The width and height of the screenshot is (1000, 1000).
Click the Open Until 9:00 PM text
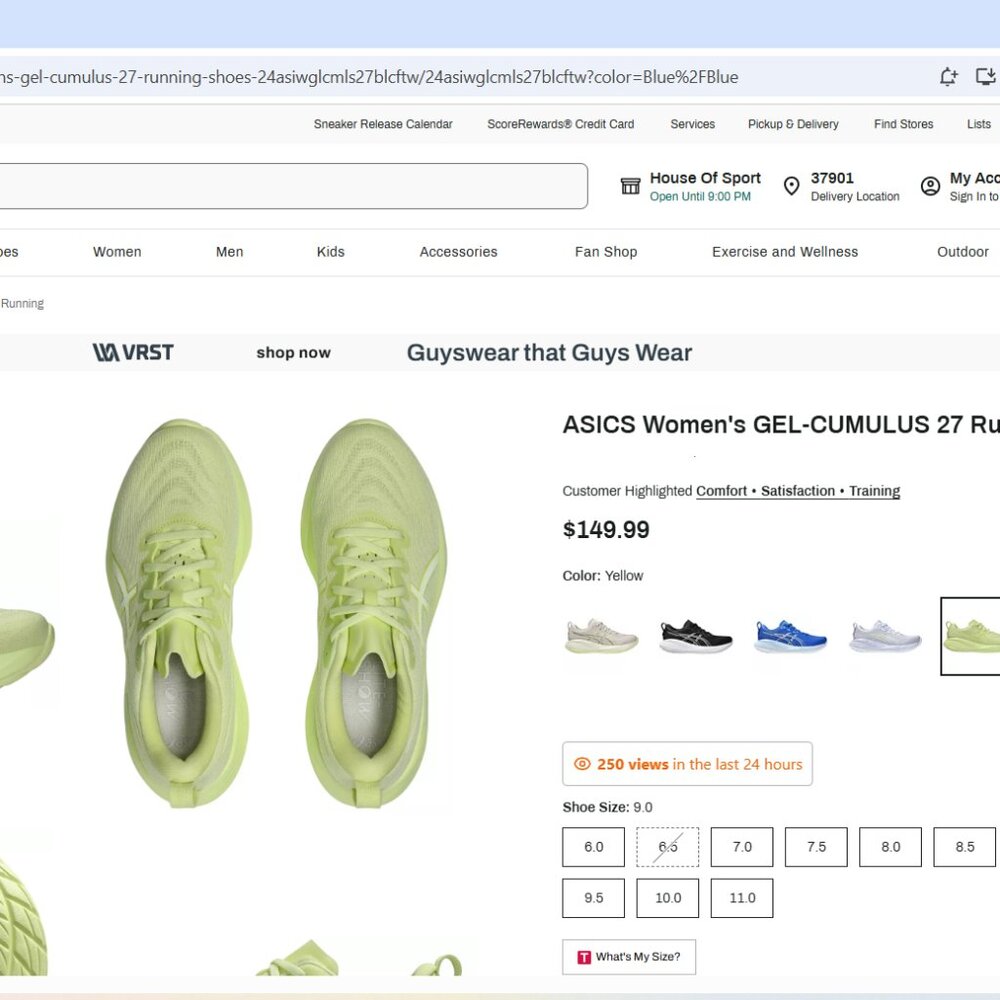pos(700,196)
